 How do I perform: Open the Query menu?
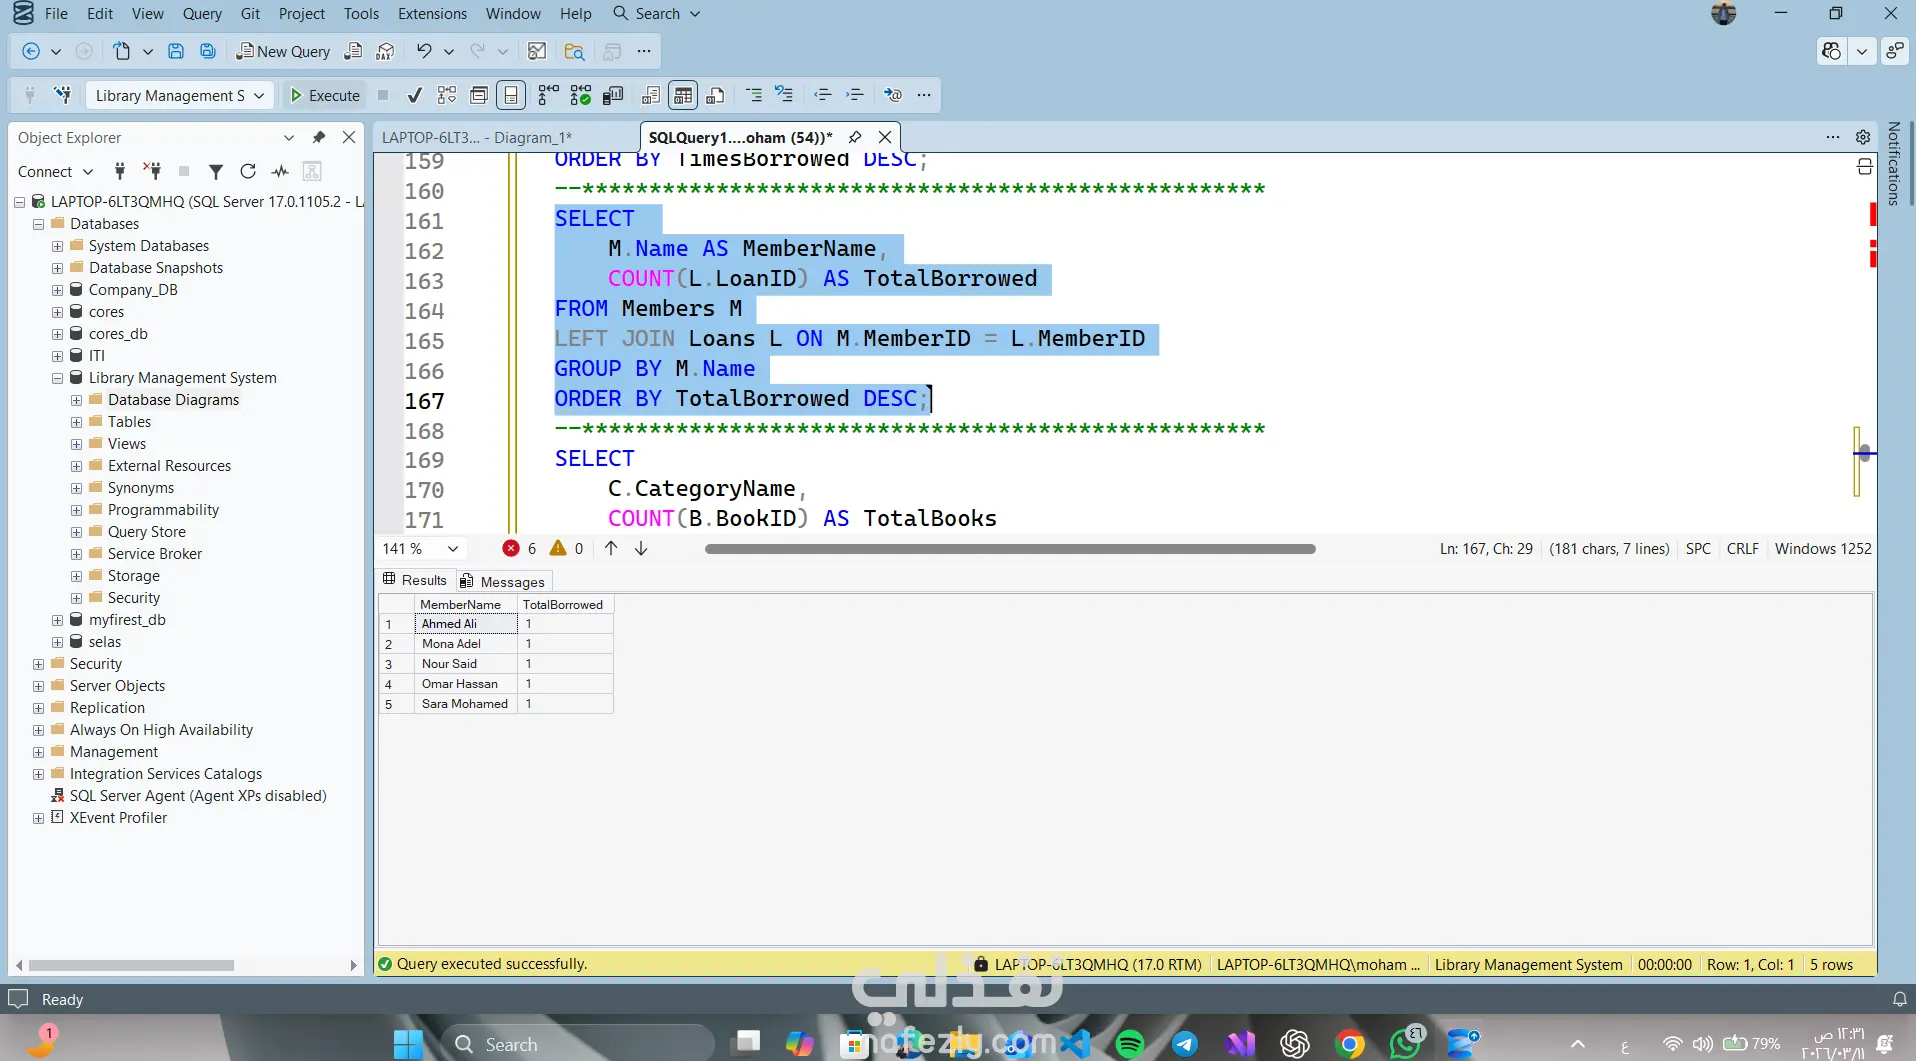pos(202,13)
